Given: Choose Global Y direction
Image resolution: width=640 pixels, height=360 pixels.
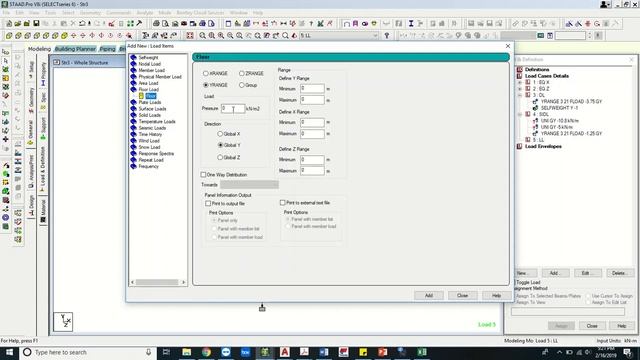Looking at the screenshot, I should [x=220, y=145].
